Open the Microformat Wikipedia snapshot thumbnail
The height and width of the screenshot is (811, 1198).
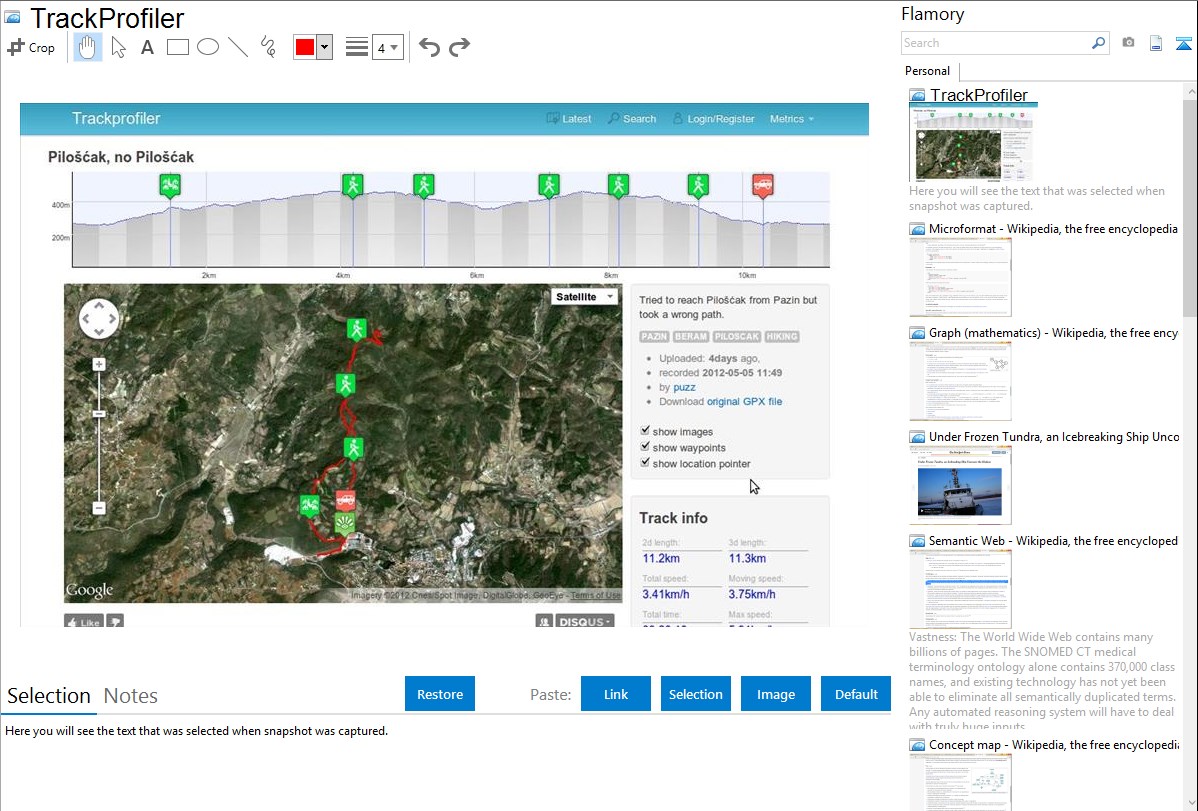coord(960,277)
